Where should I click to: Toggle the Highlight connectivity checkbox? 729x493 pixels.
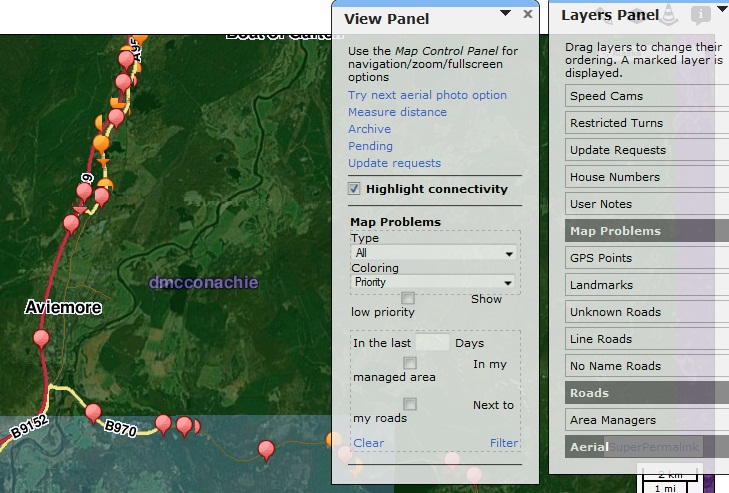pyautogui.click(x=354, y=188)
